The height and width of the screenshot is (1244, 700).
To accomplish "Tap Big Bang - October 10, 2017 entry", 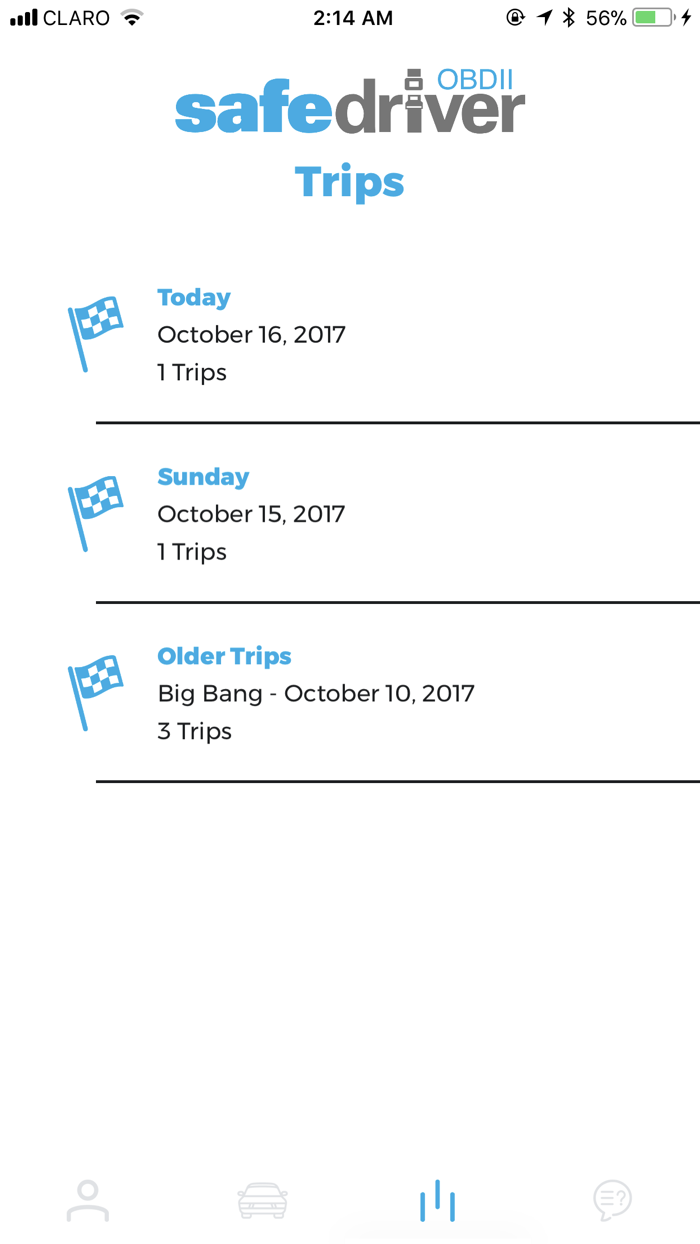I will 316,693.
